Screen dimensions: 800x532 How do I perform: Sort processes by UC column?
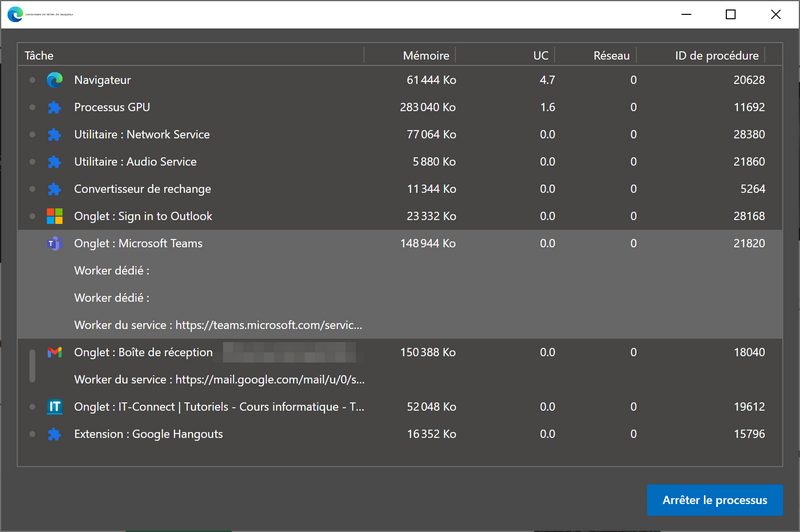[x=540, y=56]
